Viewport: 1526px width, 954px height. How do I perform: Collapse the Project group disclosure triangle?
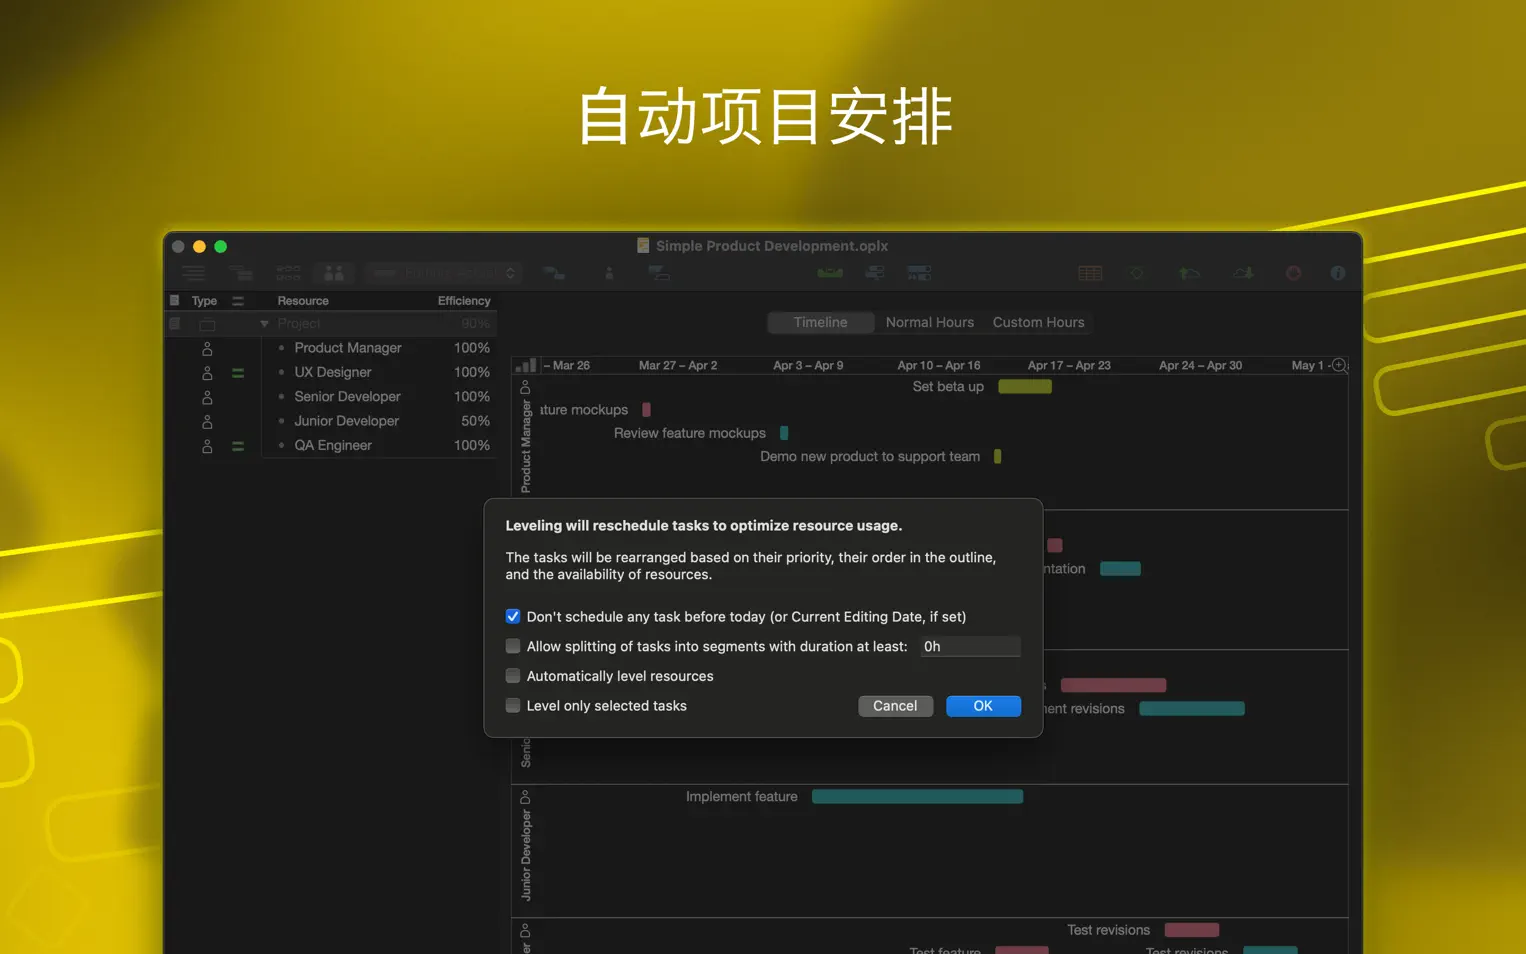[x=265, y=324]
